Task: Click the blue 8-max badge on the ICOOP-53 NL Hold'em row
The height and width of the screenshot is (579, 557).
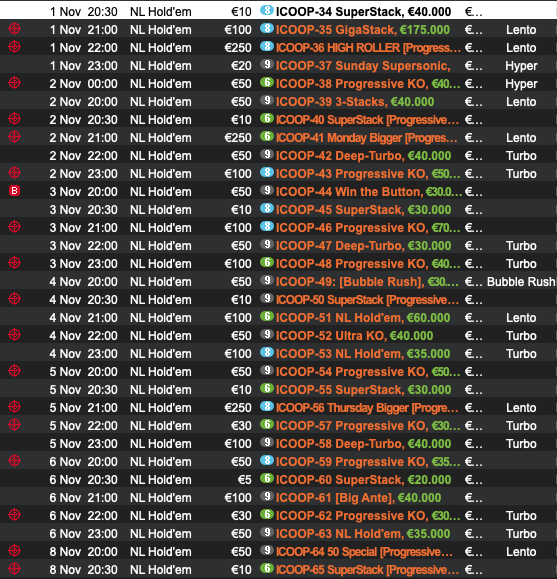Action: point(267,352)
